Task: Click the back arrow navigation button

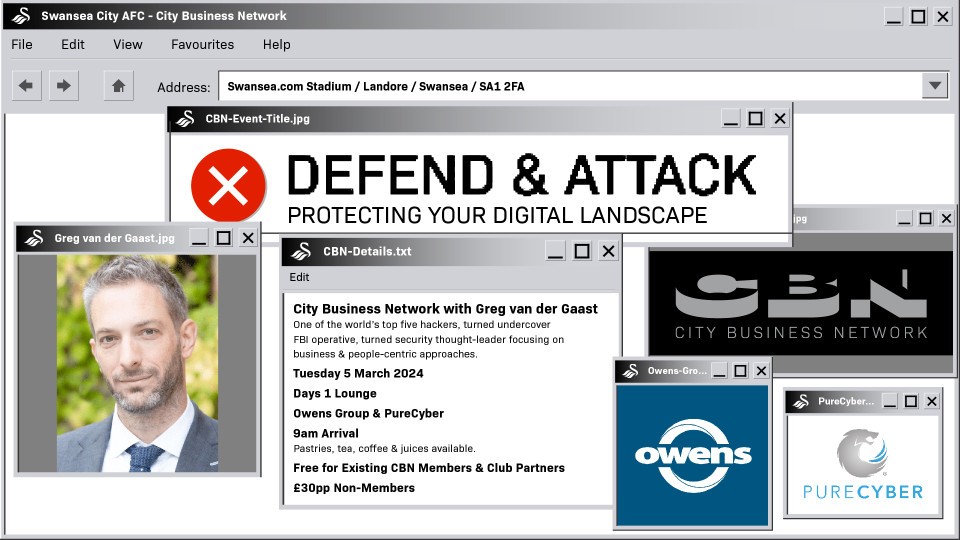Action: click(26, 86)
